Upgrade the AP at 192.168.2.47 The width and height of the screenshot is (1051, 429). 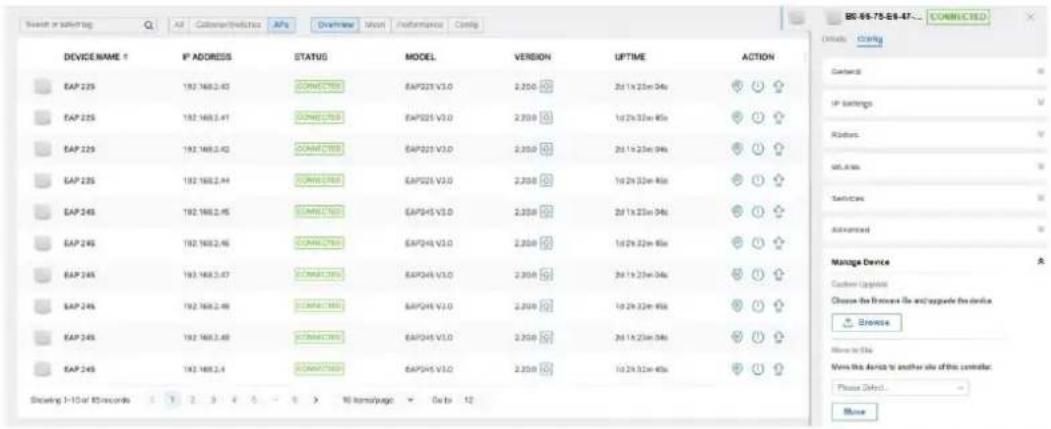click(x=779, y=273)
